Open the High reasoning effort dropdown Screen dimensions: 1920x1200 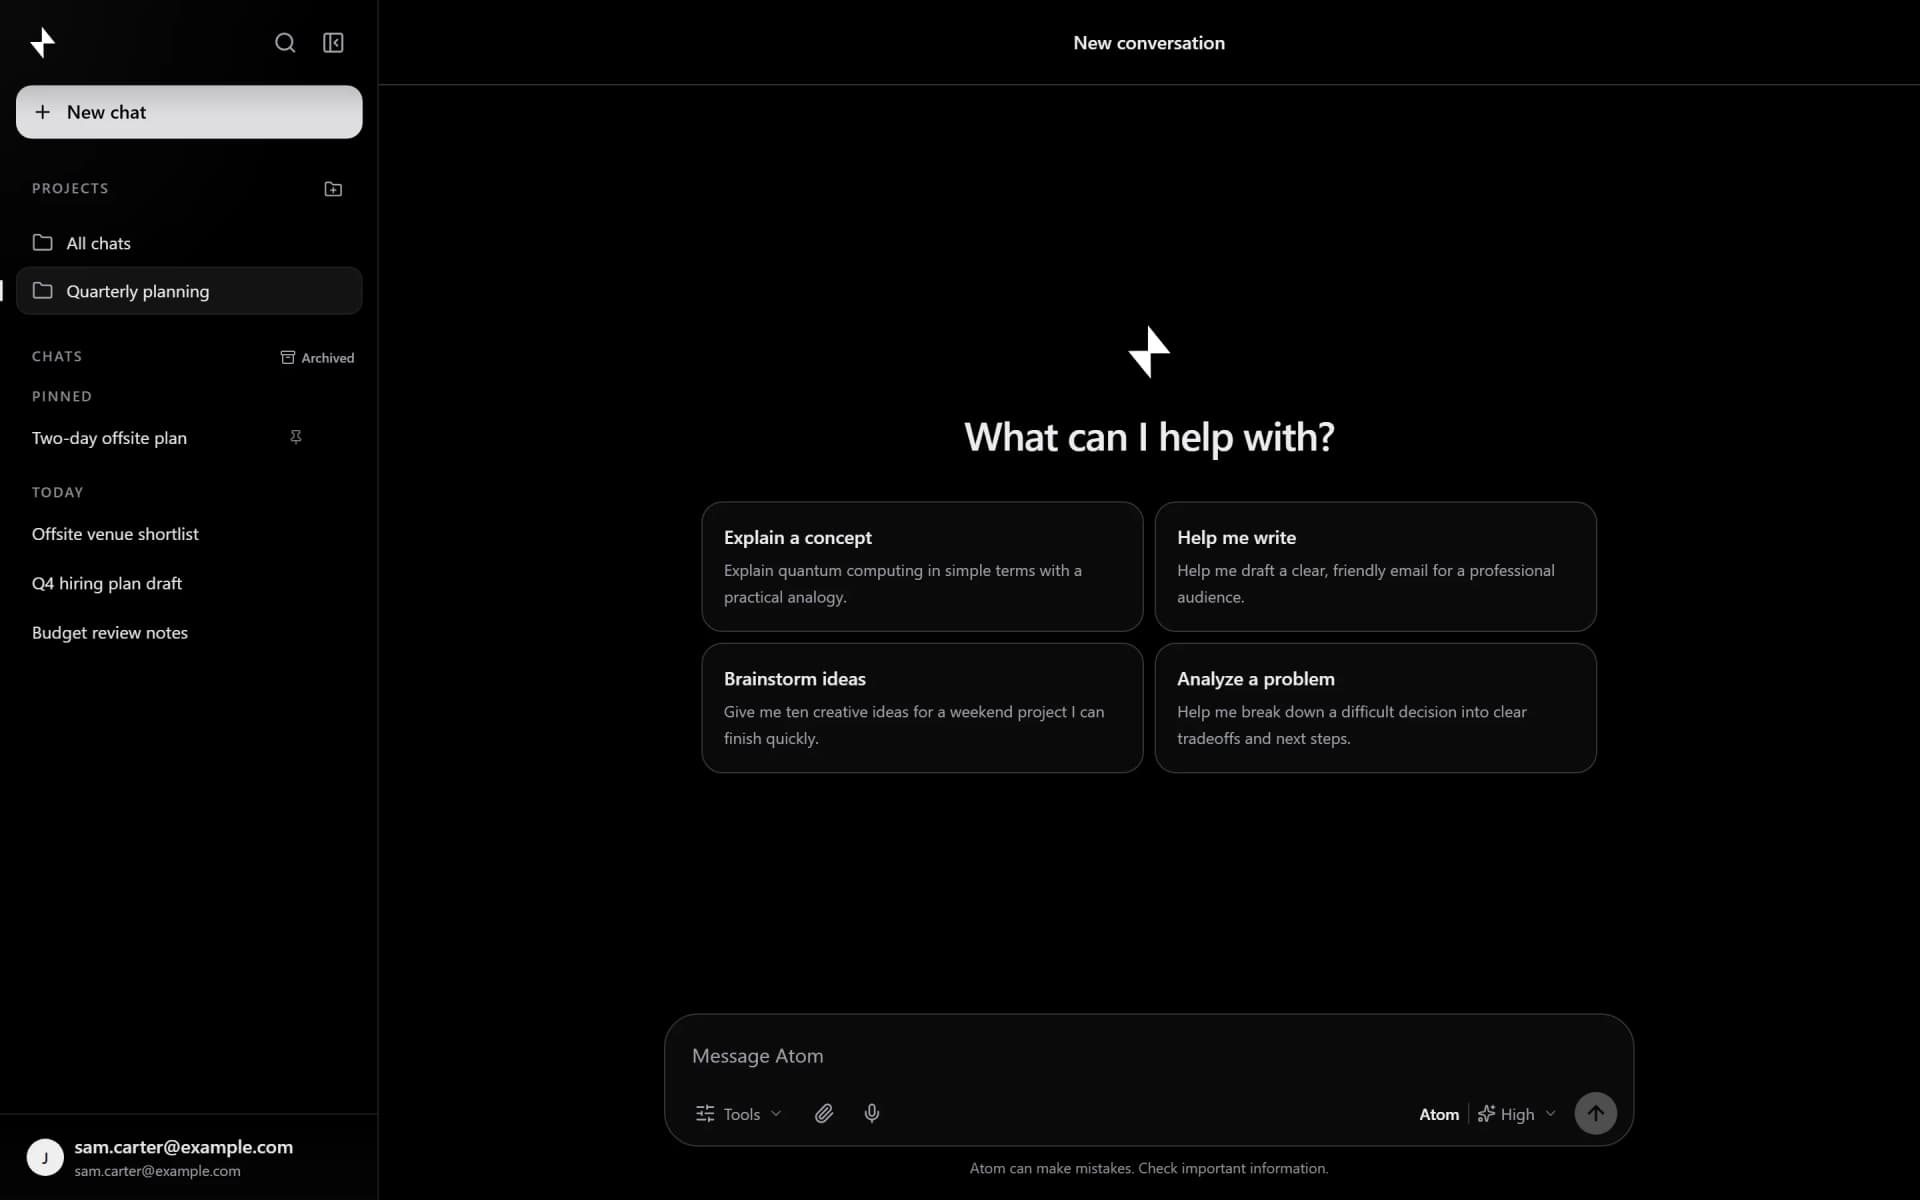1517,1114
